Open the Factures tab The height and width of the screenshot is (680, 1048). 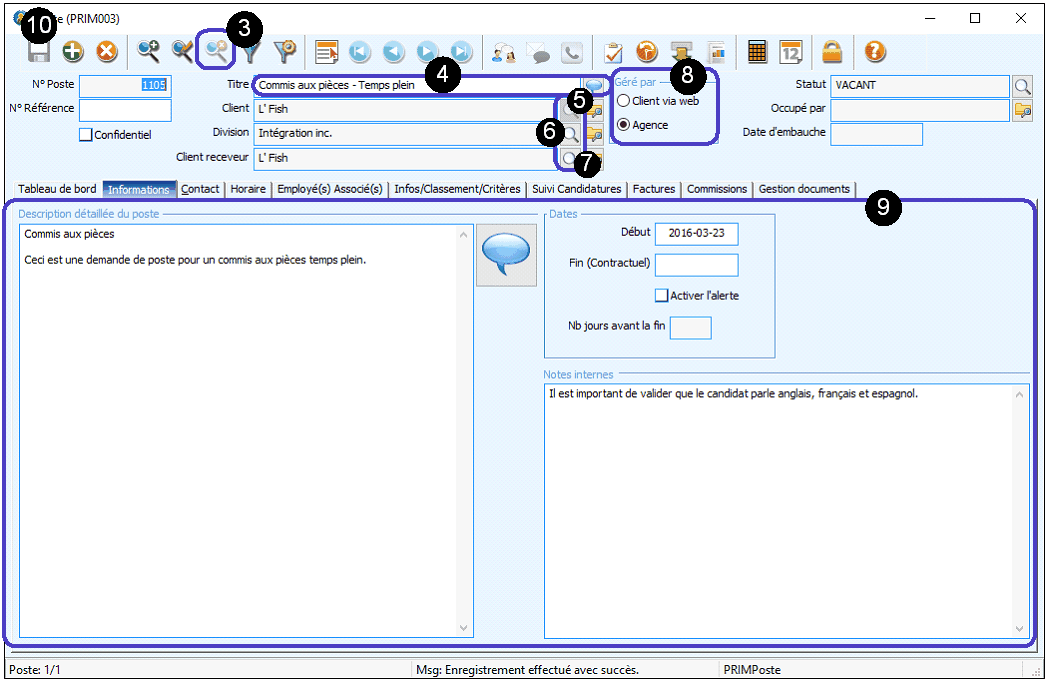pos(654,189)
